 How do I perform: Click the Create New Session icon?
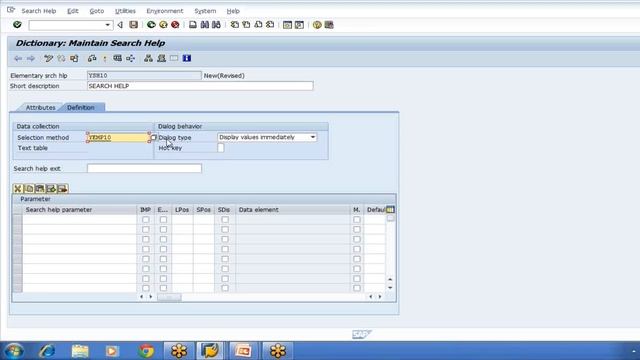287,25
